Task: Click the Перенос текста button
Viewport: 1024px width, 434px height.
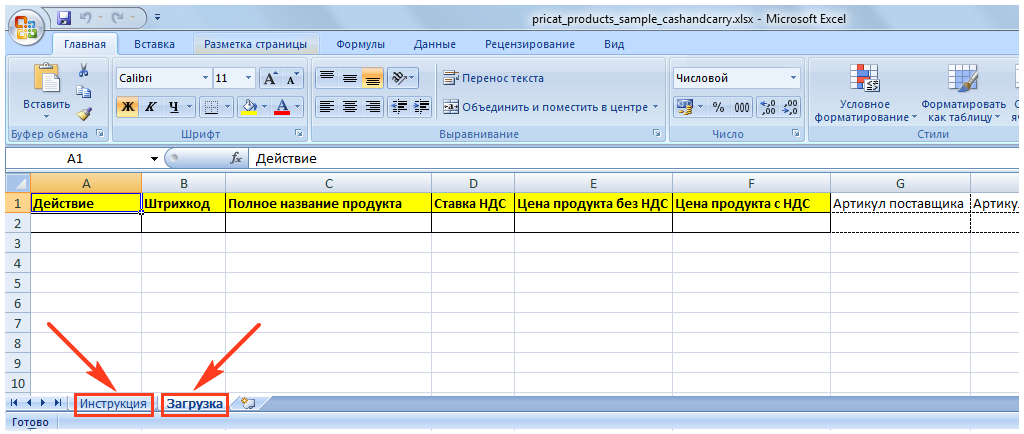Action: click(494, 78)
